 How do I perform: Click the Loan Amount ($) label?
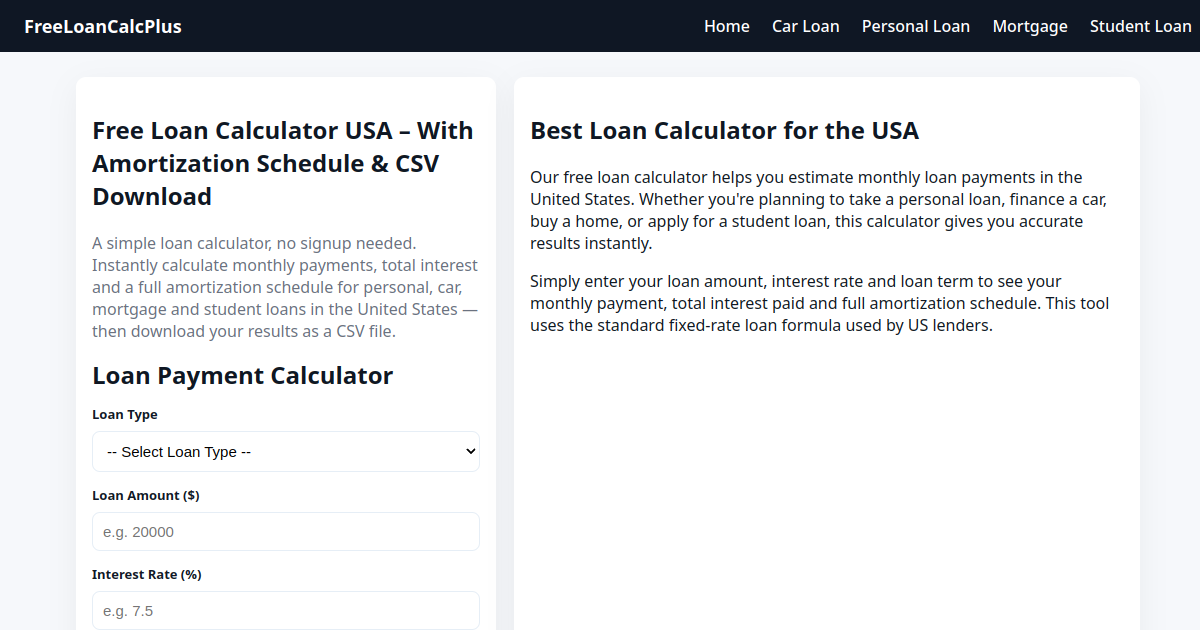pos(146,496)
